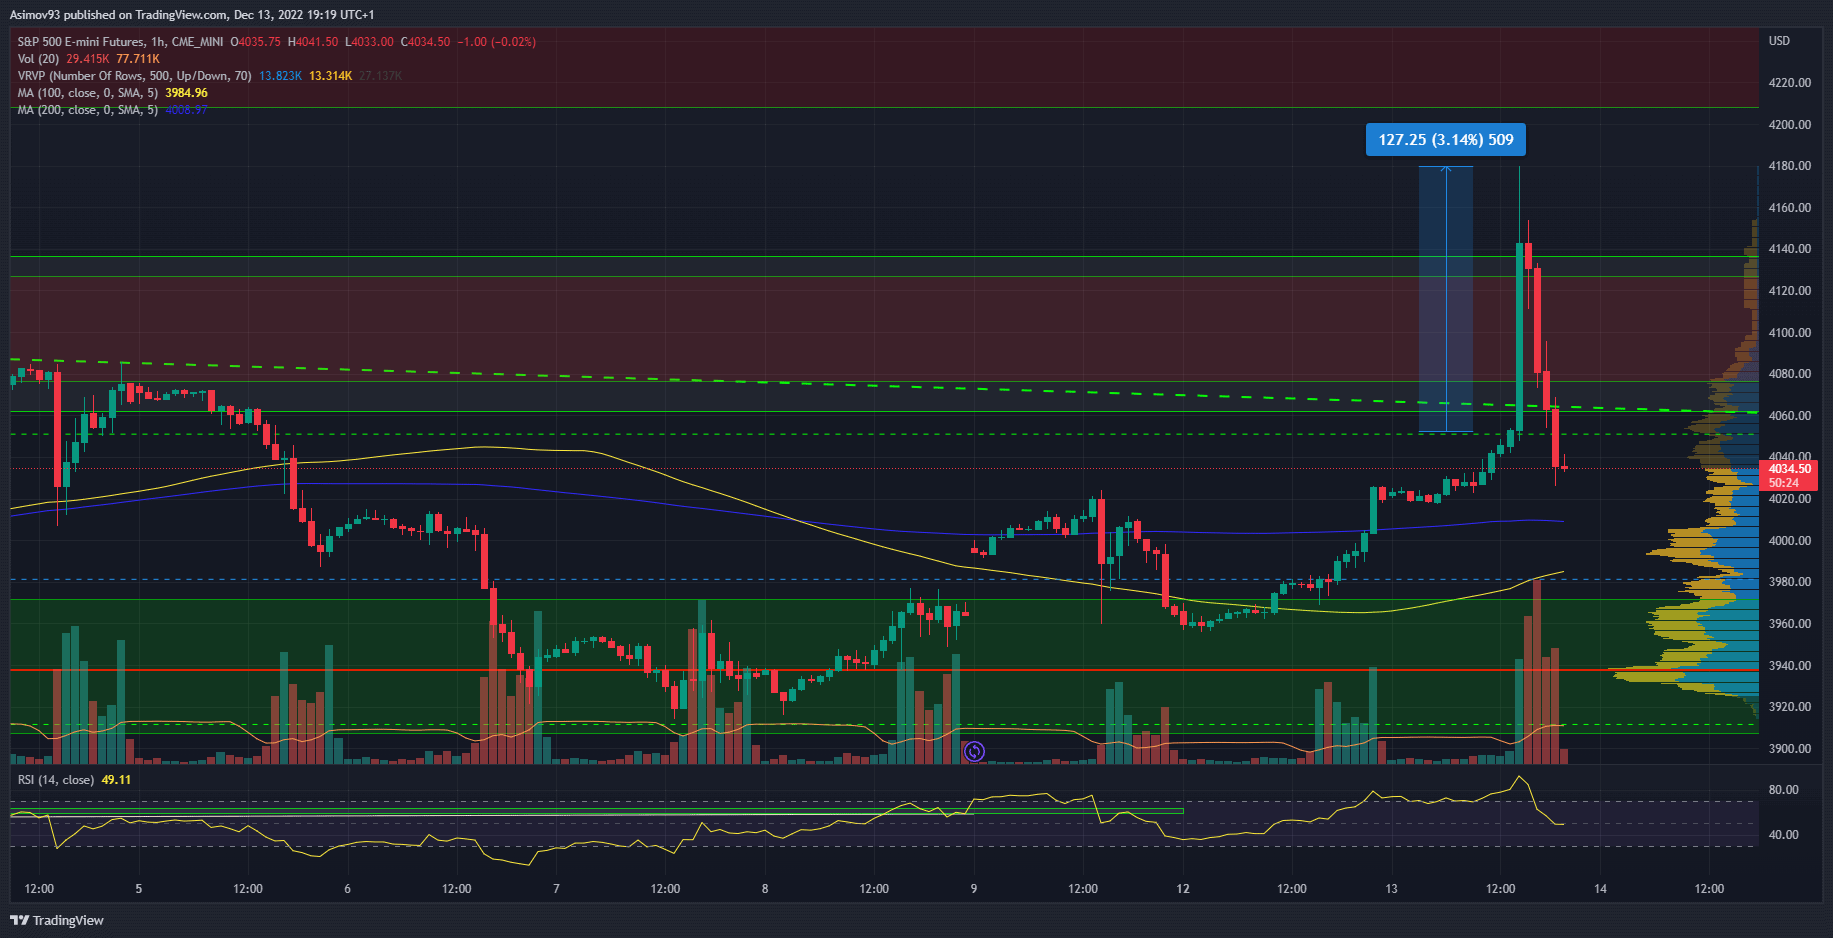Click the TradingView logo
Screen dimensions: 1833x938
coord(57,920)
